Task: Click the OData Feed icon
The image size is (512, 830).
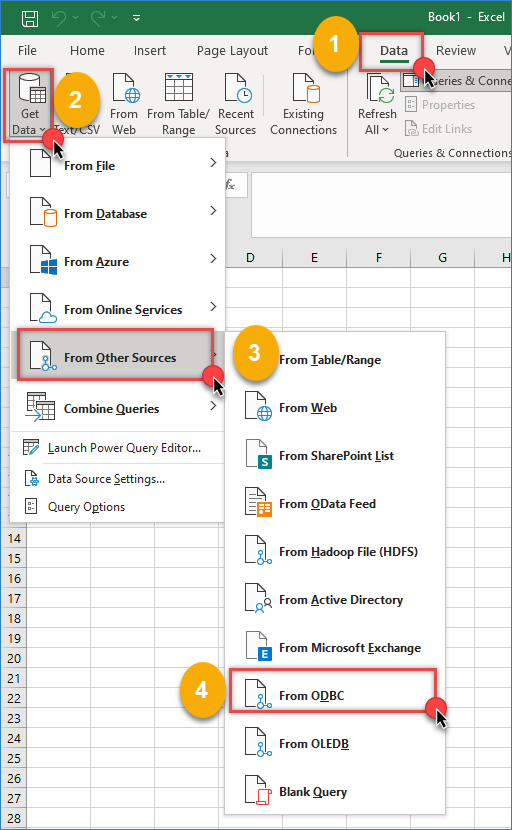Action: click(258, 502)
